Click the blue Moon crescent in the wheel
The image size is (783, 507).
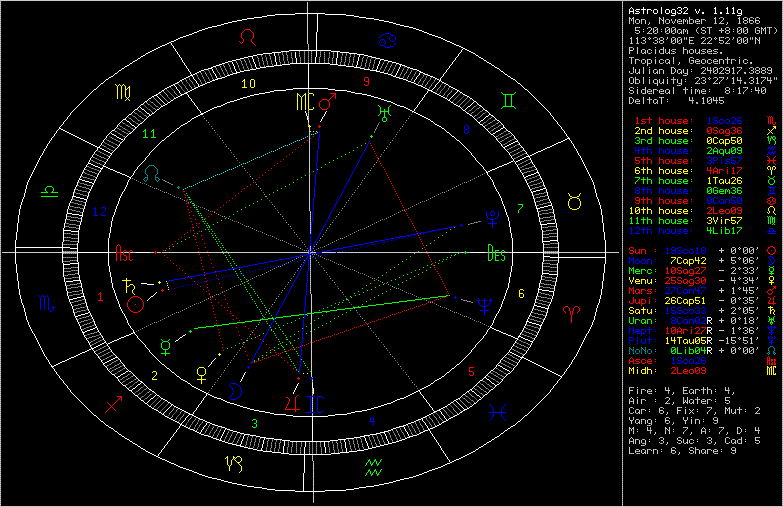pos(234,391)
